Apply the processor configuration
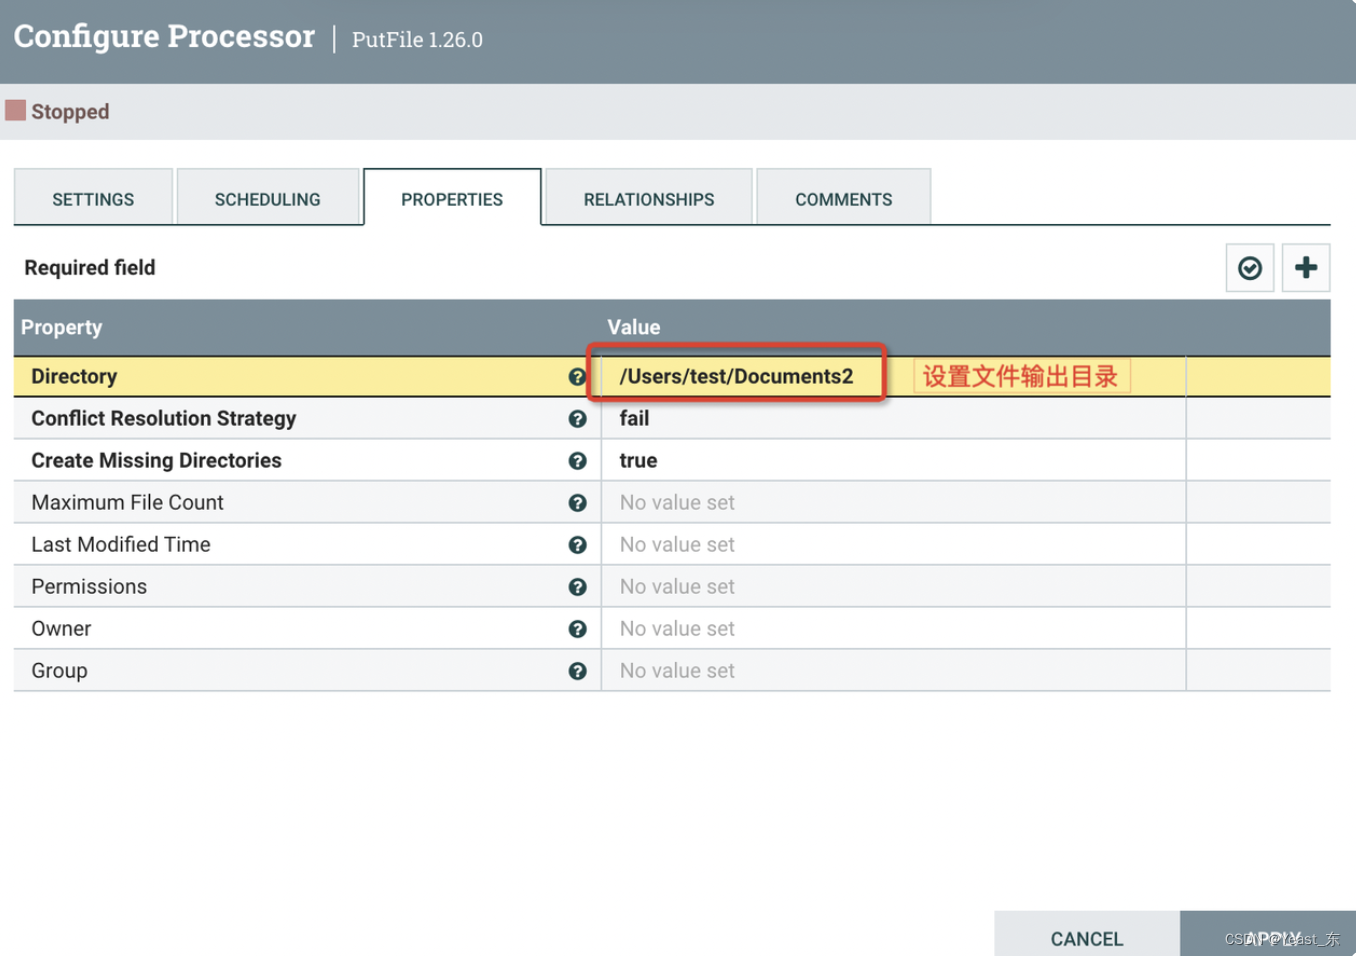Viewport: 1356px width, 956px height. 1268,936
